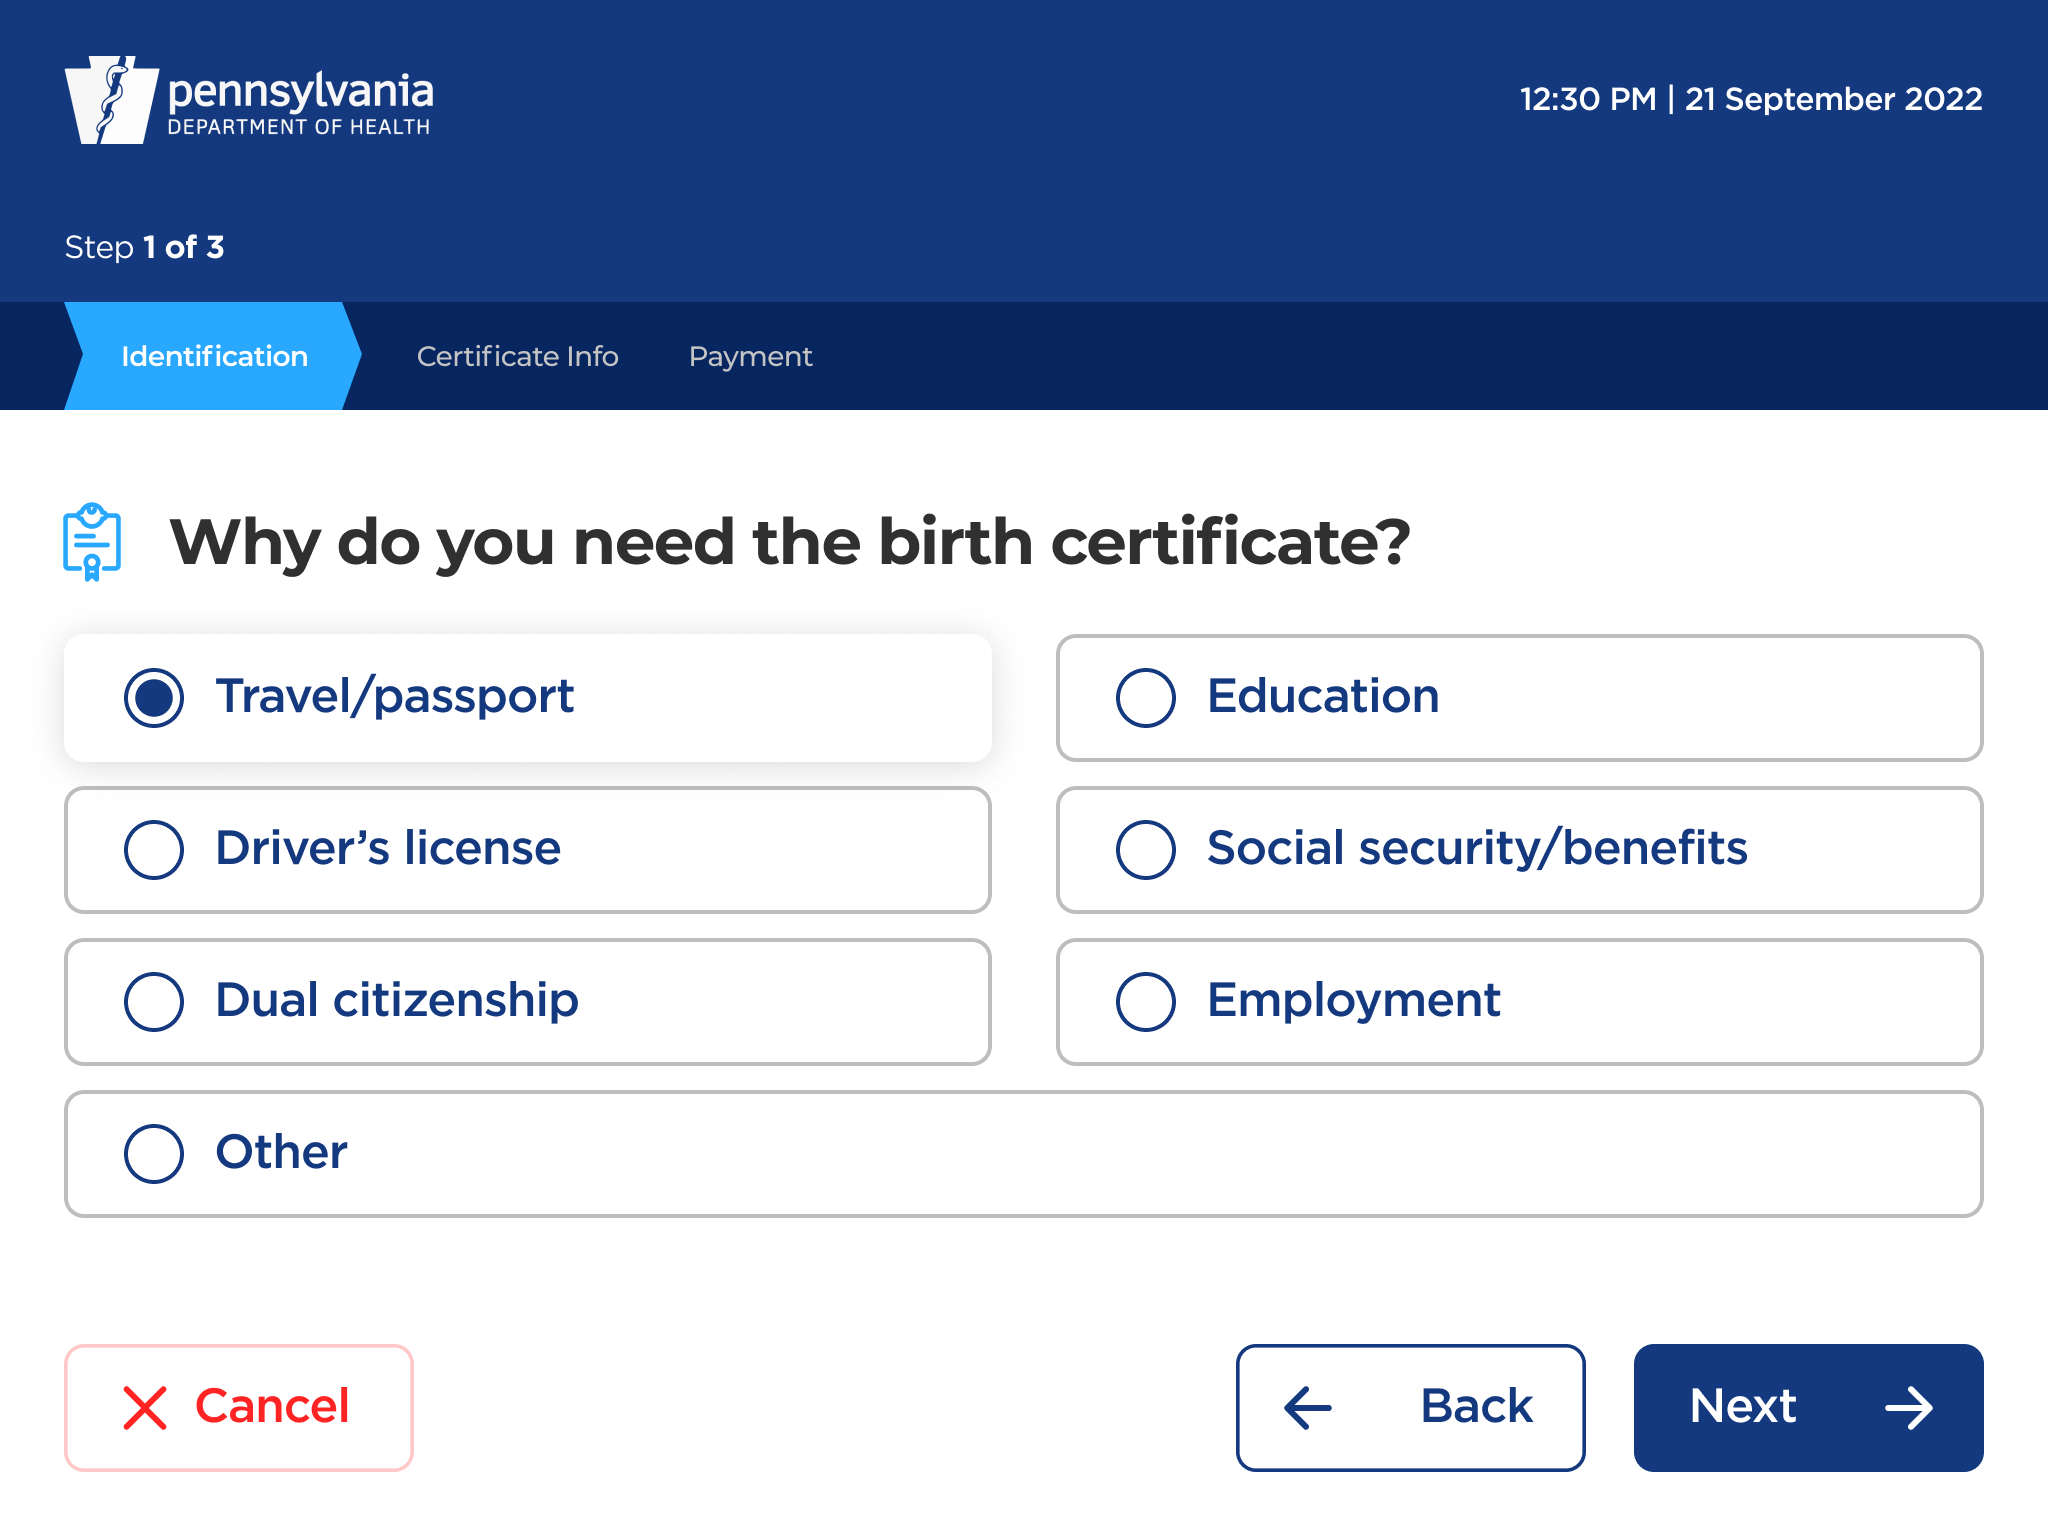Choose the Dual citizenship option
This screenshot has height=1536, width=2048.
pos(154,1002)
